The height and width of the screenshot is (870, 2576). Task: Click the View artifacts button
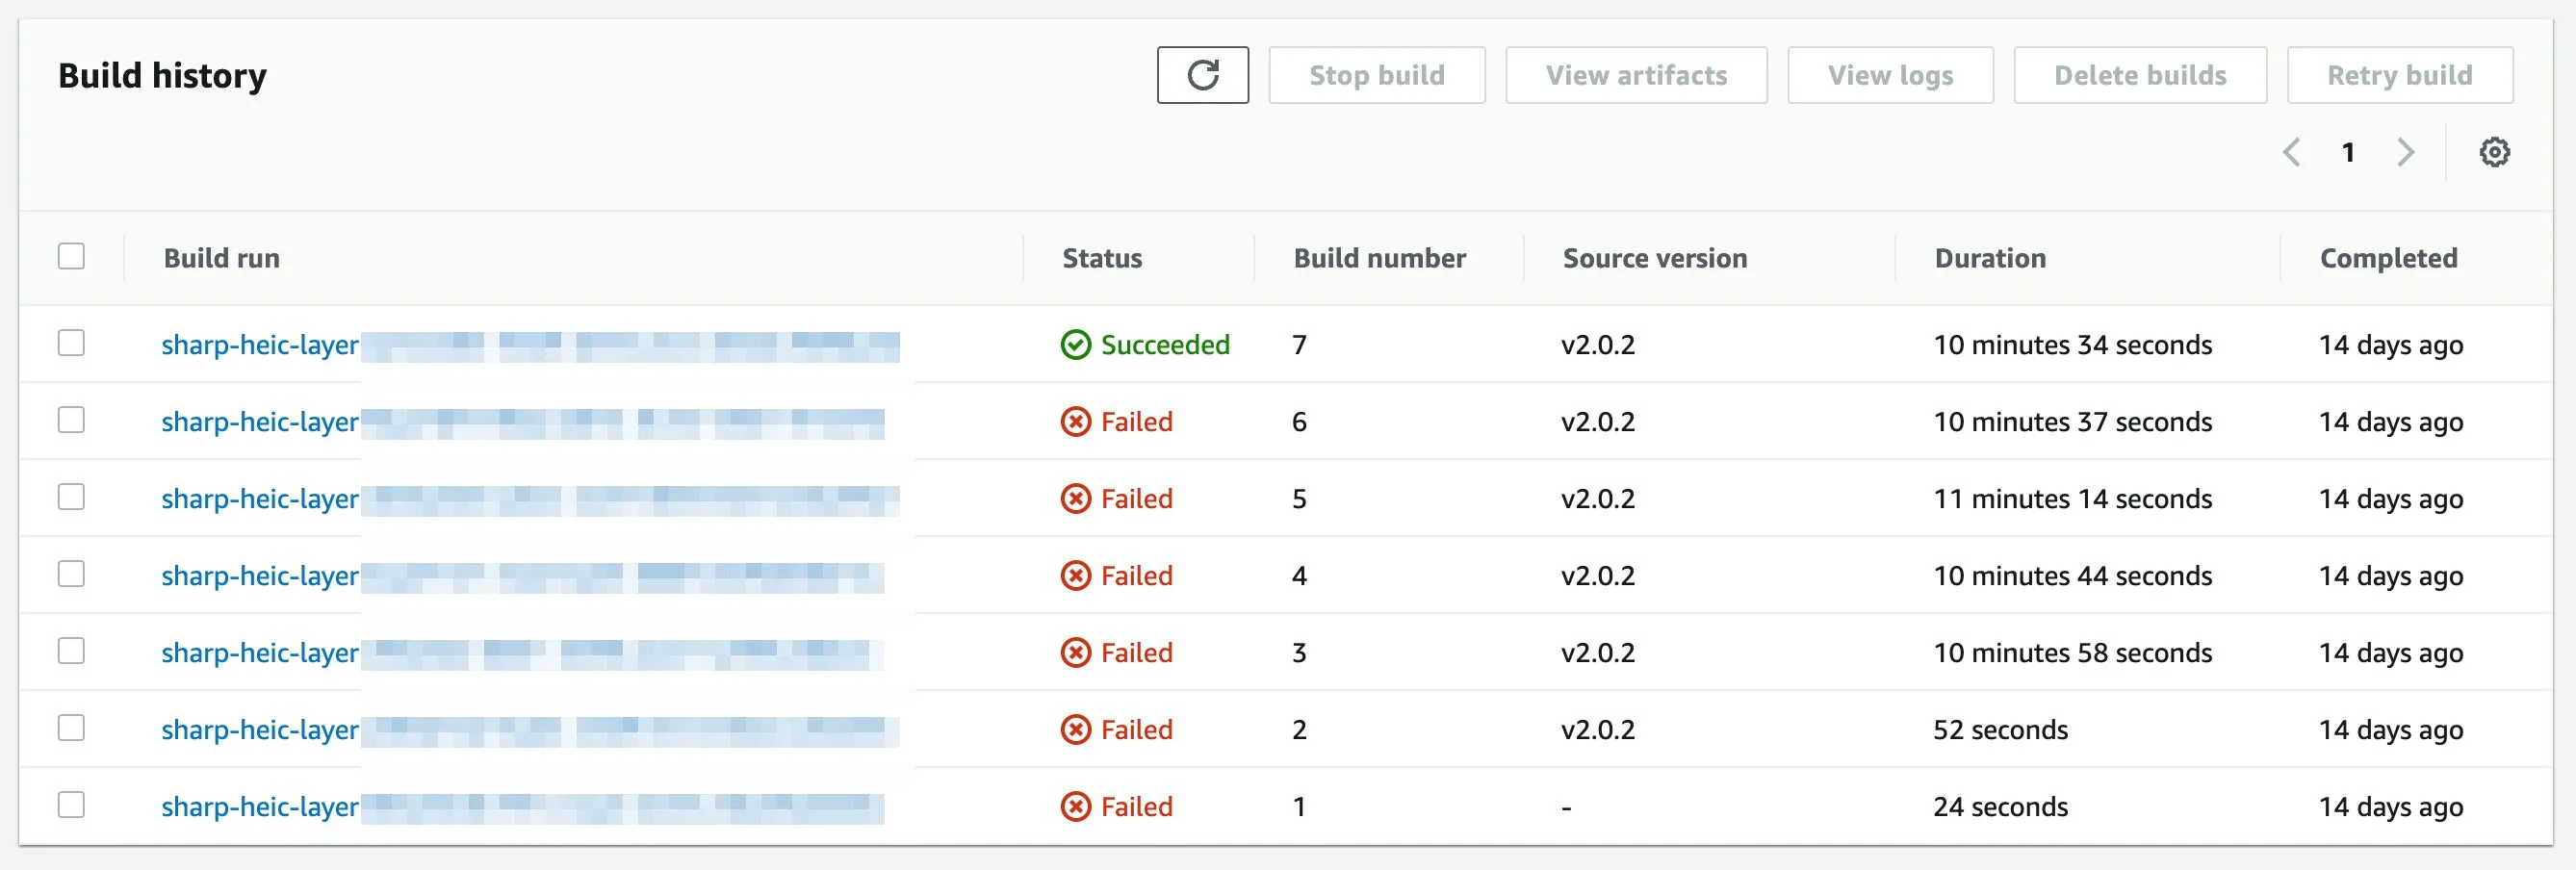(1635, 75)
